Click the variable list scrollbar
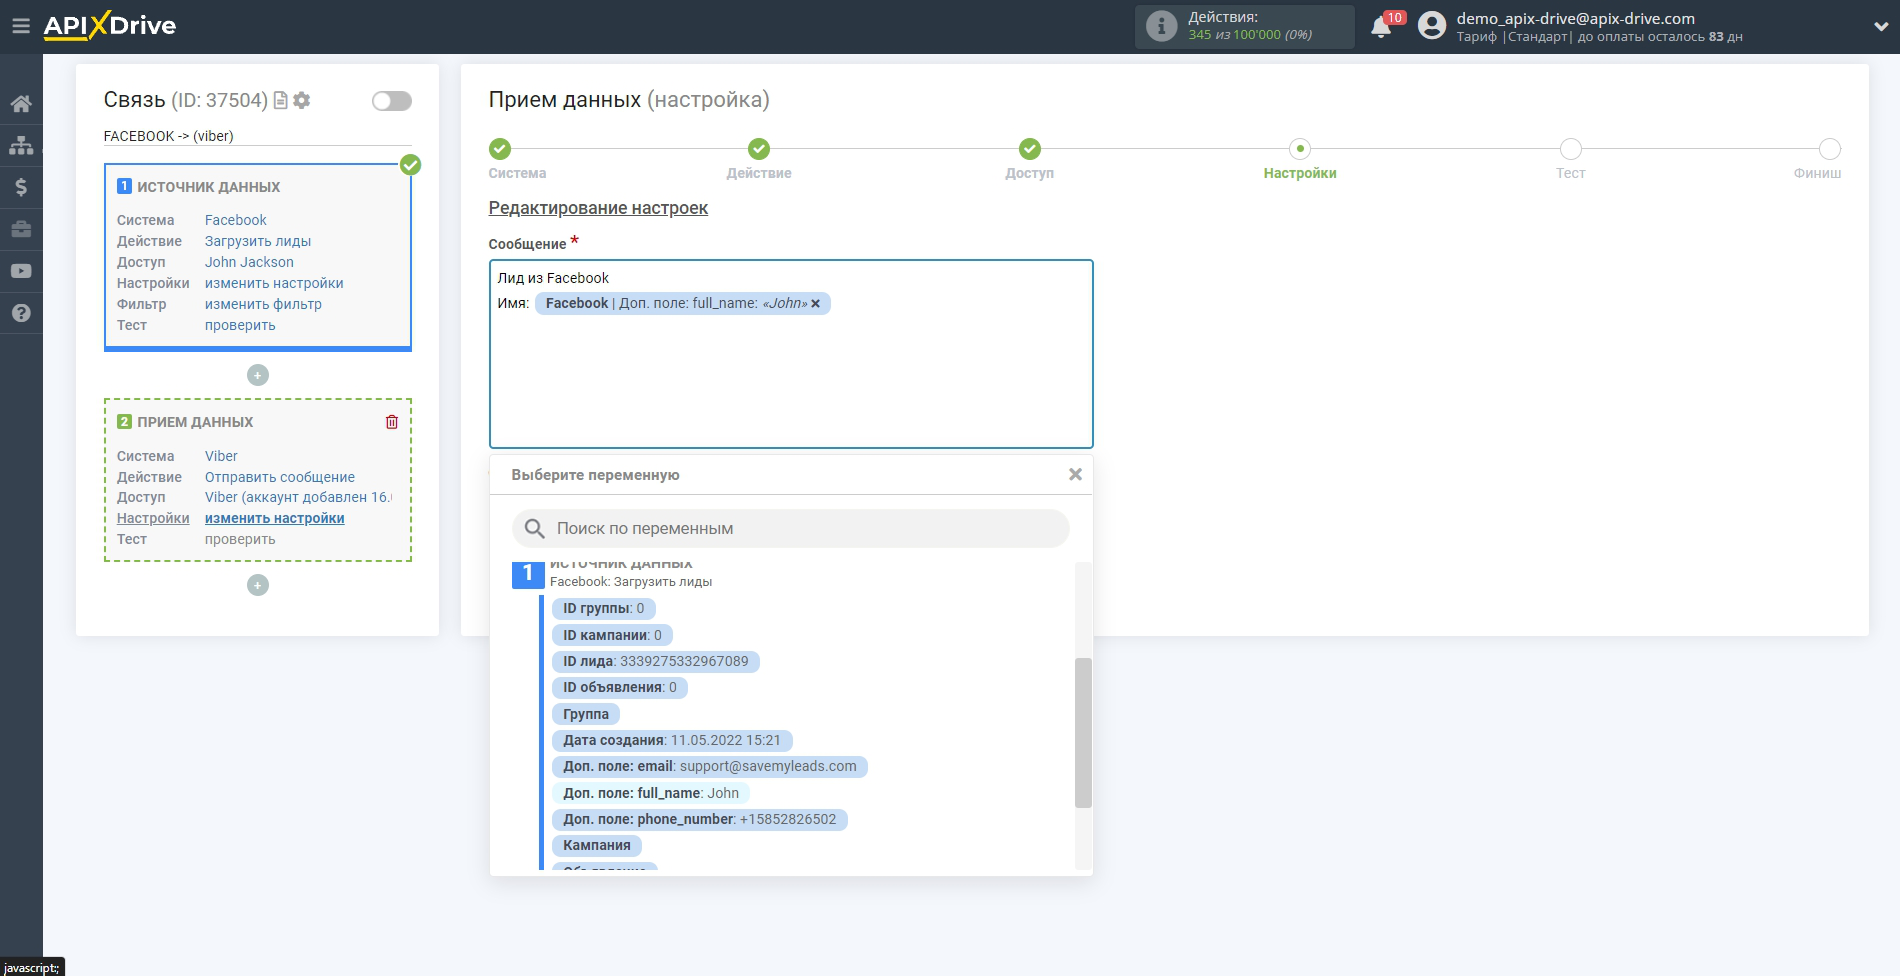 point(1083,732)
